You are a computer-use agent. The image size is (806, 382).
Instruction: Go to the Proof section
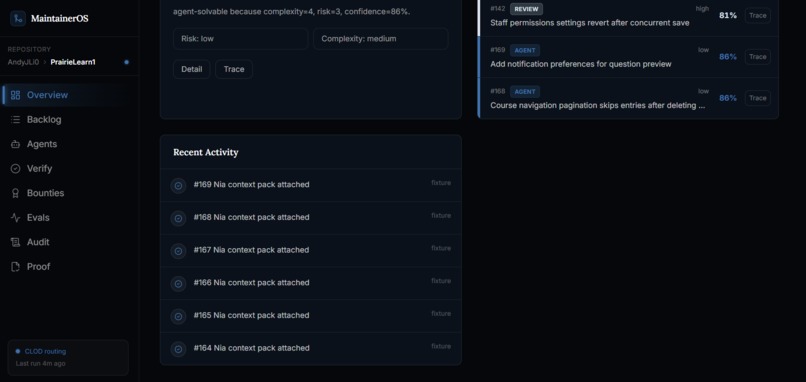(68, 266)
